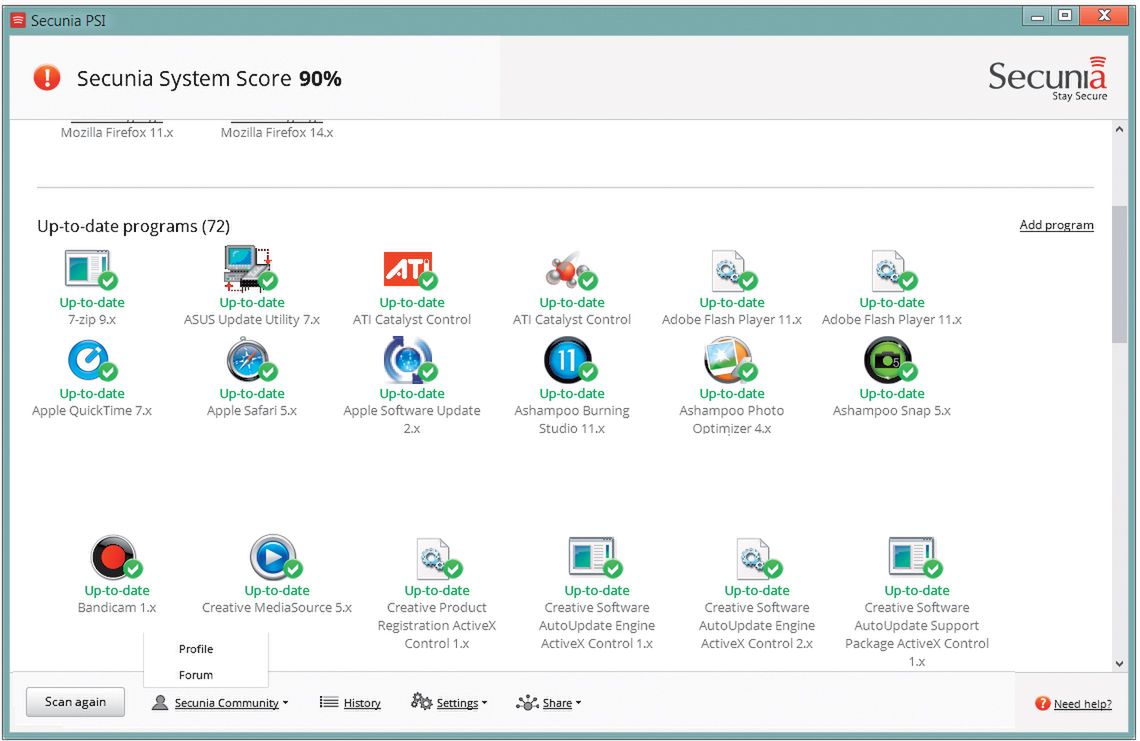Viewport: 1140px width, 741px height.
Task: Click the Ashampoo Snap 5.x camera icon
Action: pyautogui.click(x=890, y=360)
